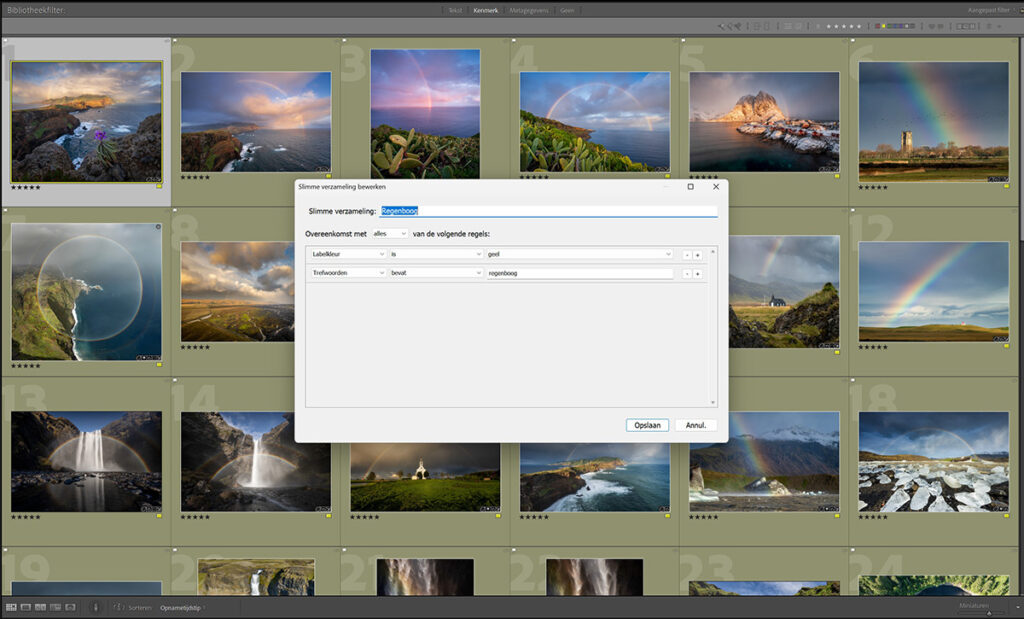Screen dimensions: 1024x619
Task: Switch to Loupe view in bottom toolbar
Action: pyautogui.click(x=25, y=607)
